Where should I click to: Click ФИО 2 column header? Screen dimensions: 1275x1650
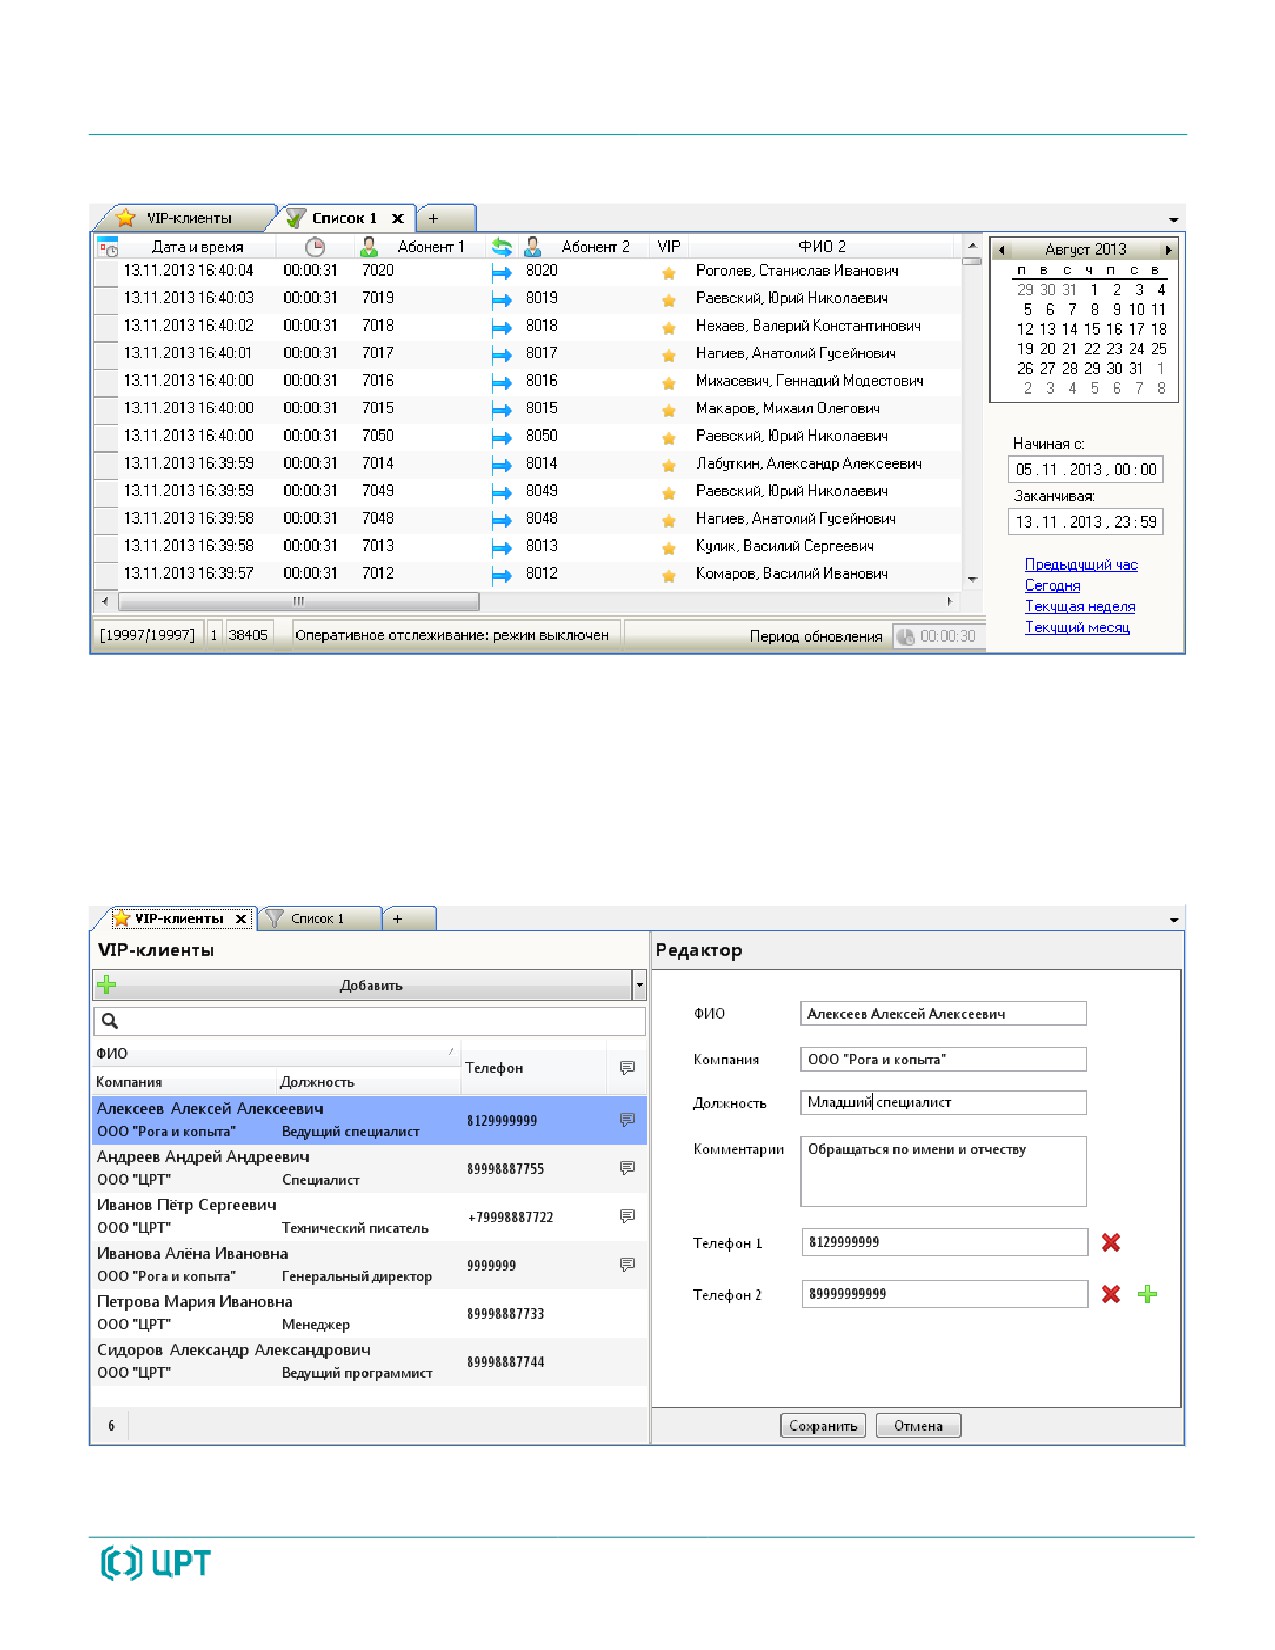(x=822, y=247)
